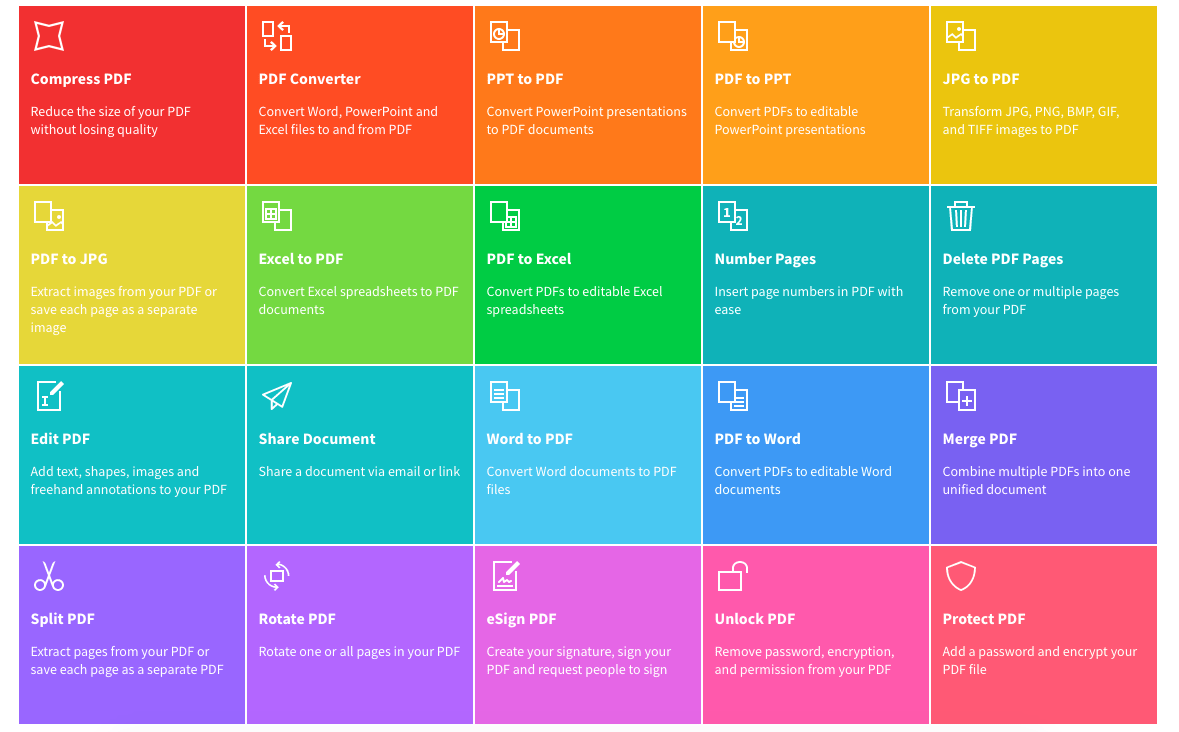Choose the Split PDF heading

[62, 619]
